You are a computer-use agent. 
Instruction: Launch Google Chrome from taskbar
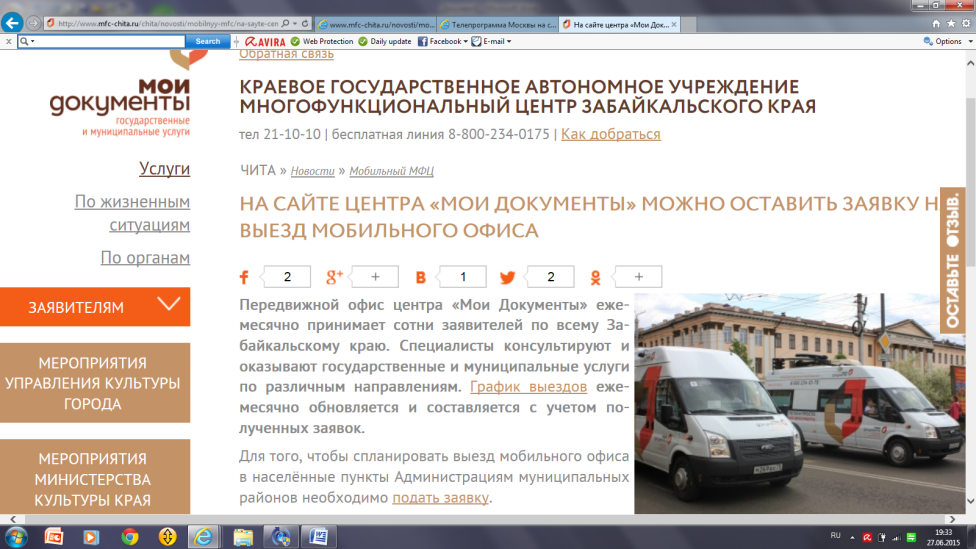tap(129, 537)
